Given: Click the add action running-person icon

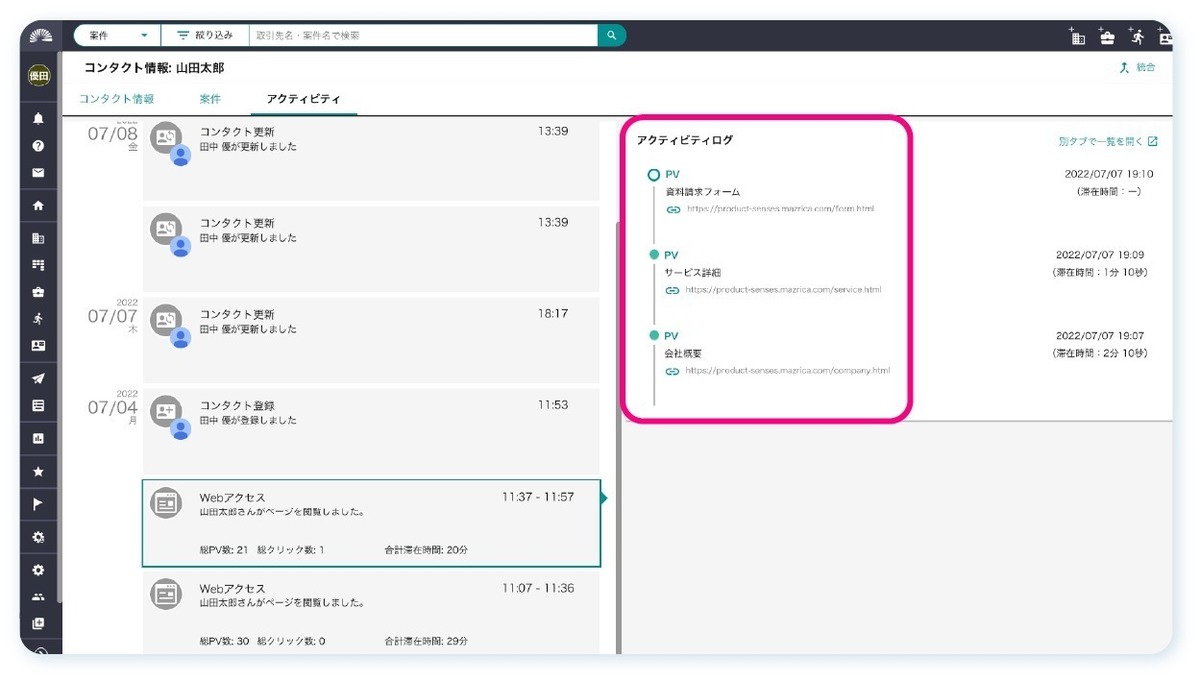Looking at the screenshot, I should coord(1137,36).
